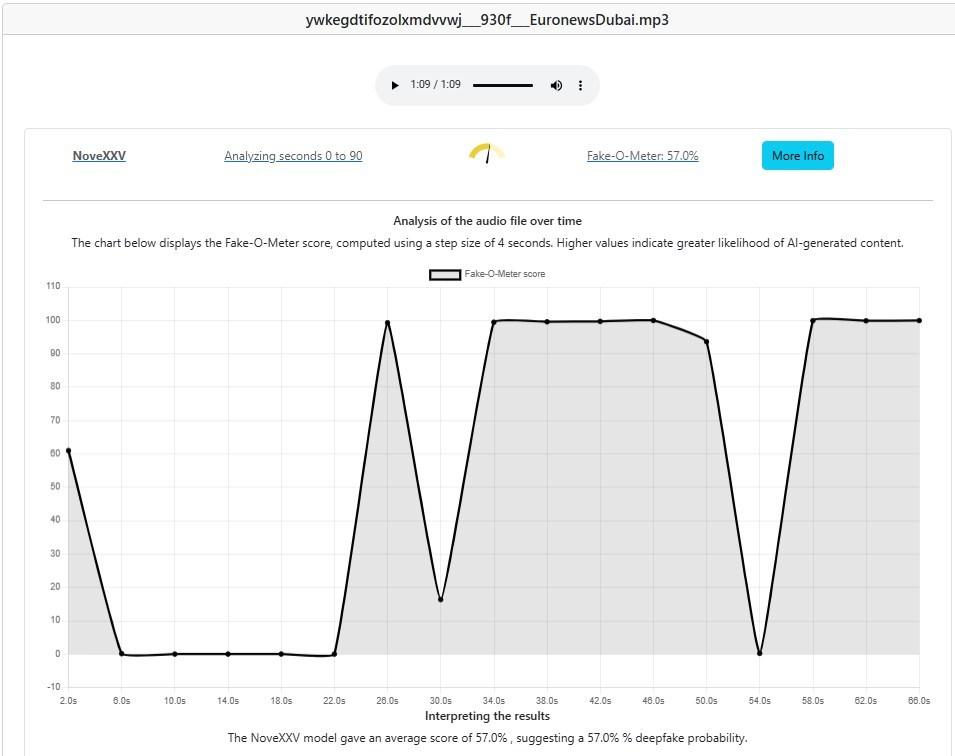Select the data point at 50.0s

click(x=706, y=342)
